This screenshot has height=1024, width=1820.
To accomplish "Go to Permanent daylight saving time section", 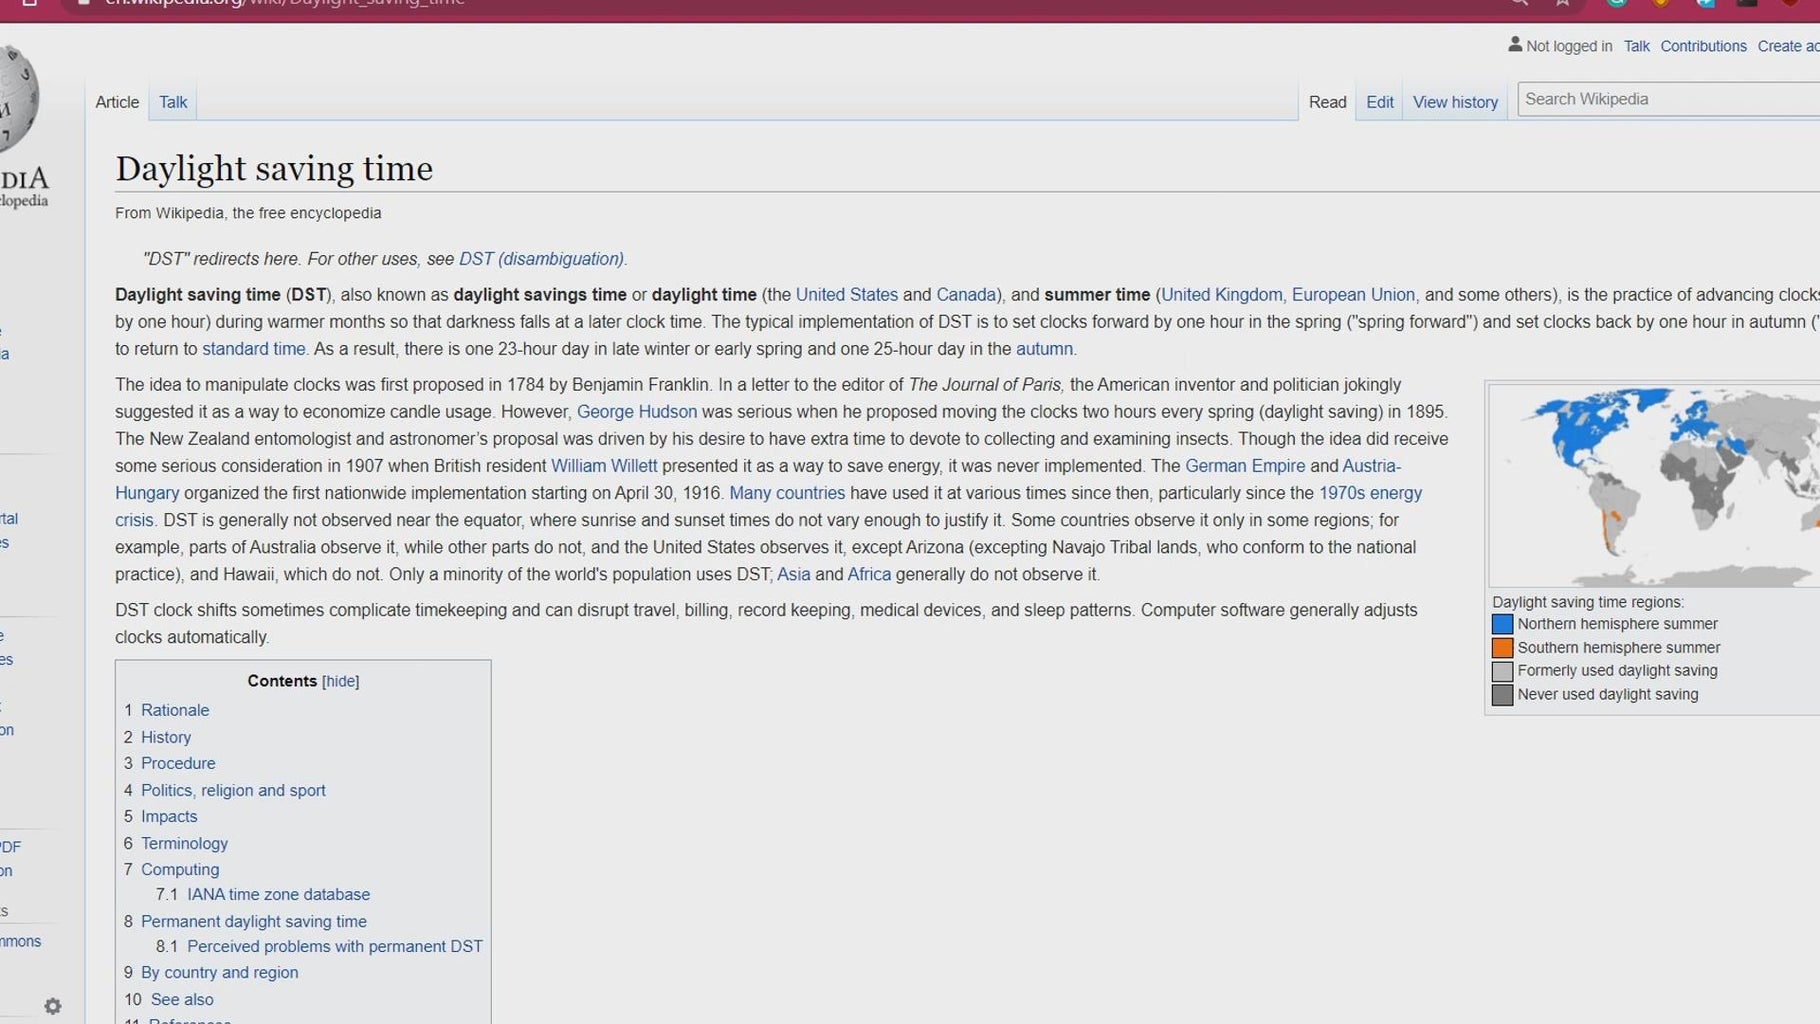I will coord(254,921).
